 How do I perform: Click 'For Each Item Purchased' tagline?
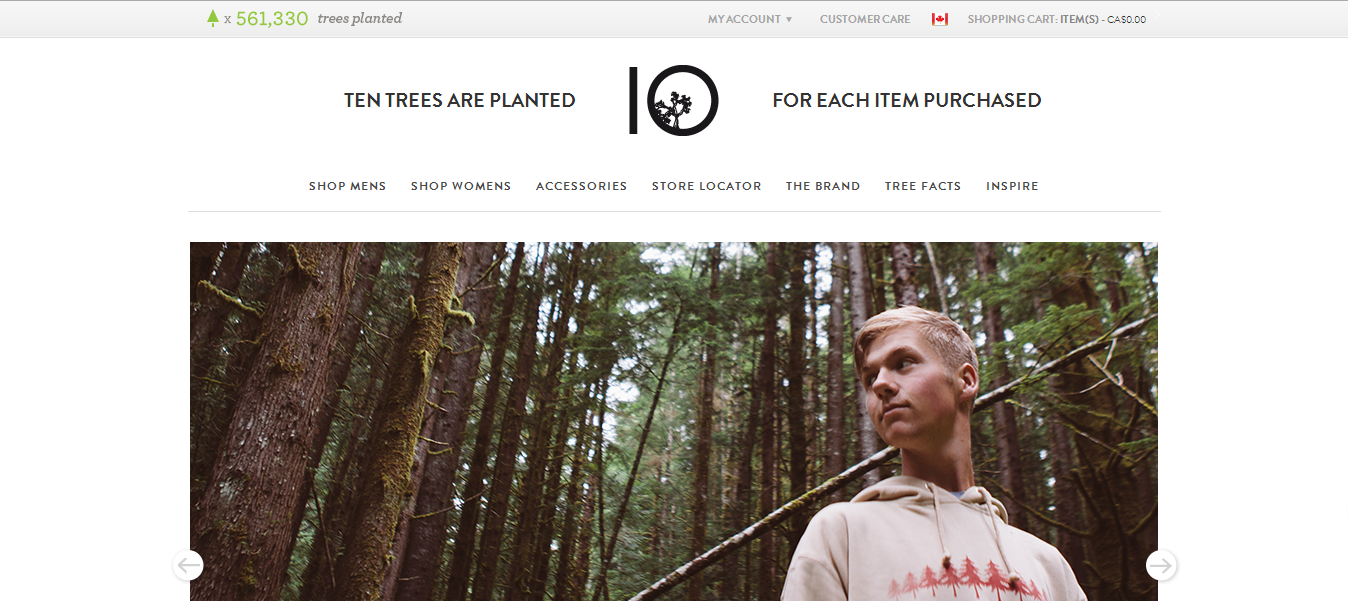[907, 100]
